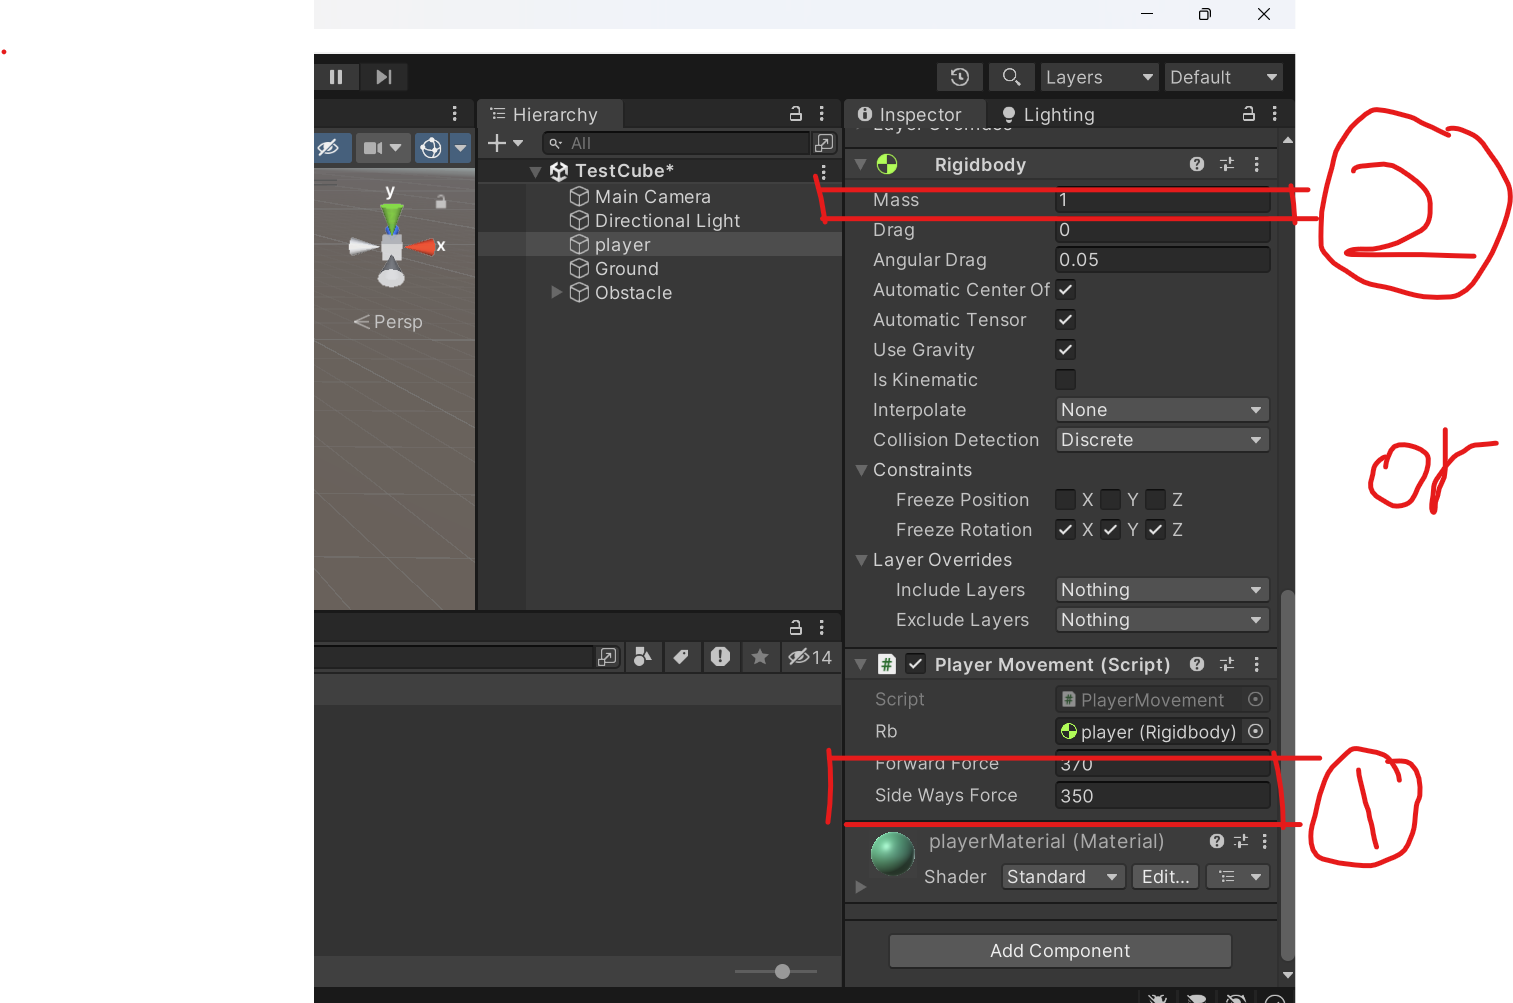Viewport: 1513px width, 1003px height.
Task: Uncheck Freeze Rotation Z constraint
Action: (1154, 529)
